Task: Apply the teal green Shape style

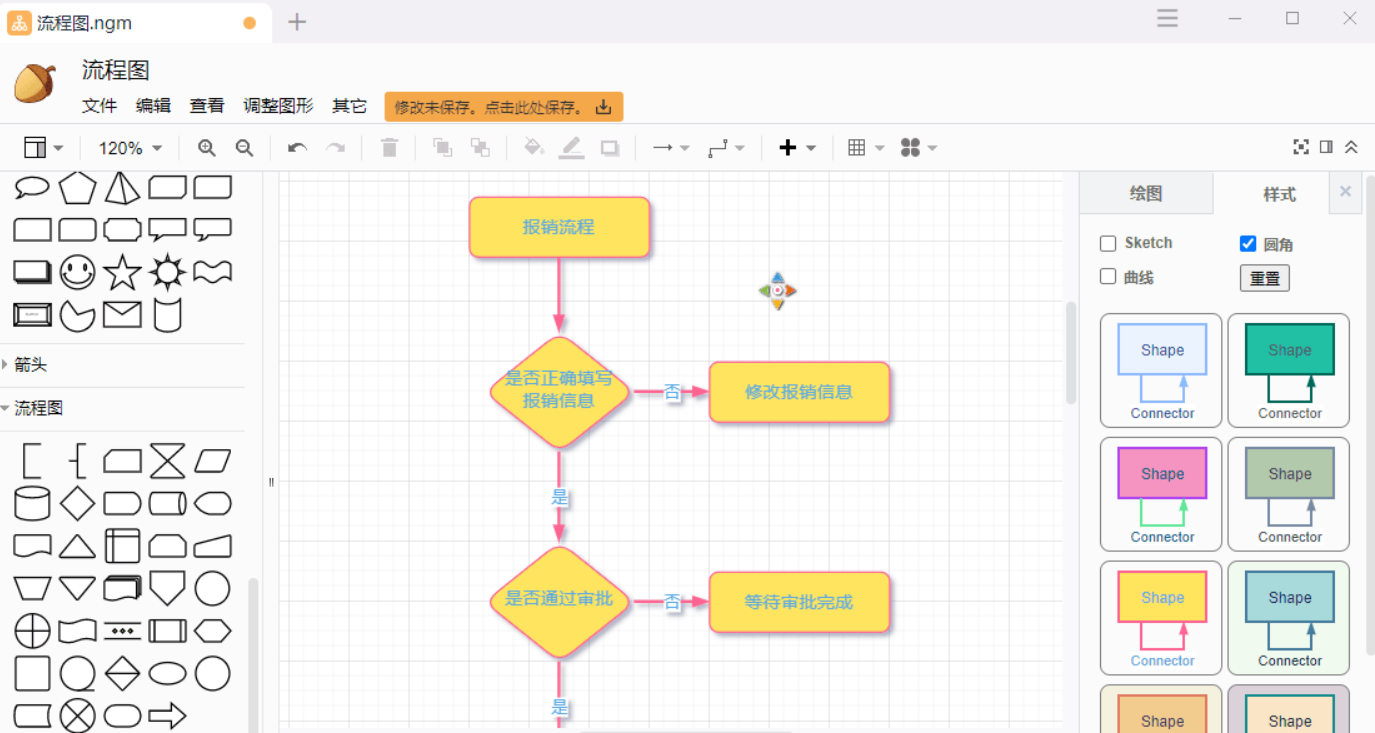Action: [1289, 371]
